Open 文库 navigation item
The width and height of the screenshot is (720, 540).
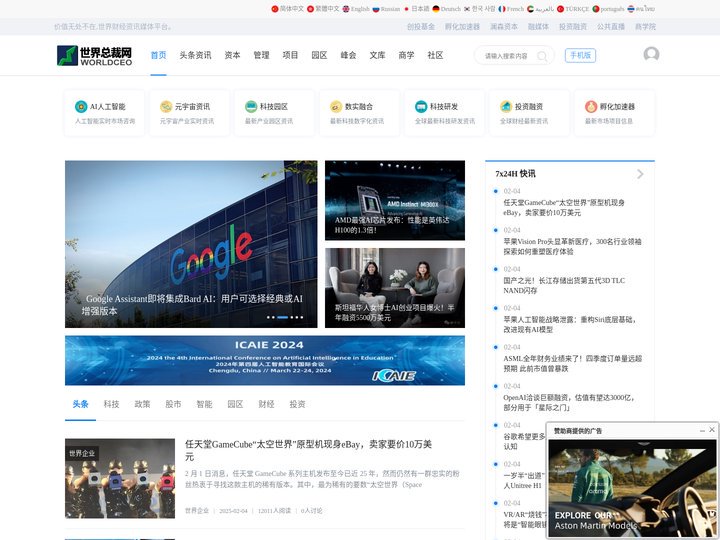coord(377,55)
